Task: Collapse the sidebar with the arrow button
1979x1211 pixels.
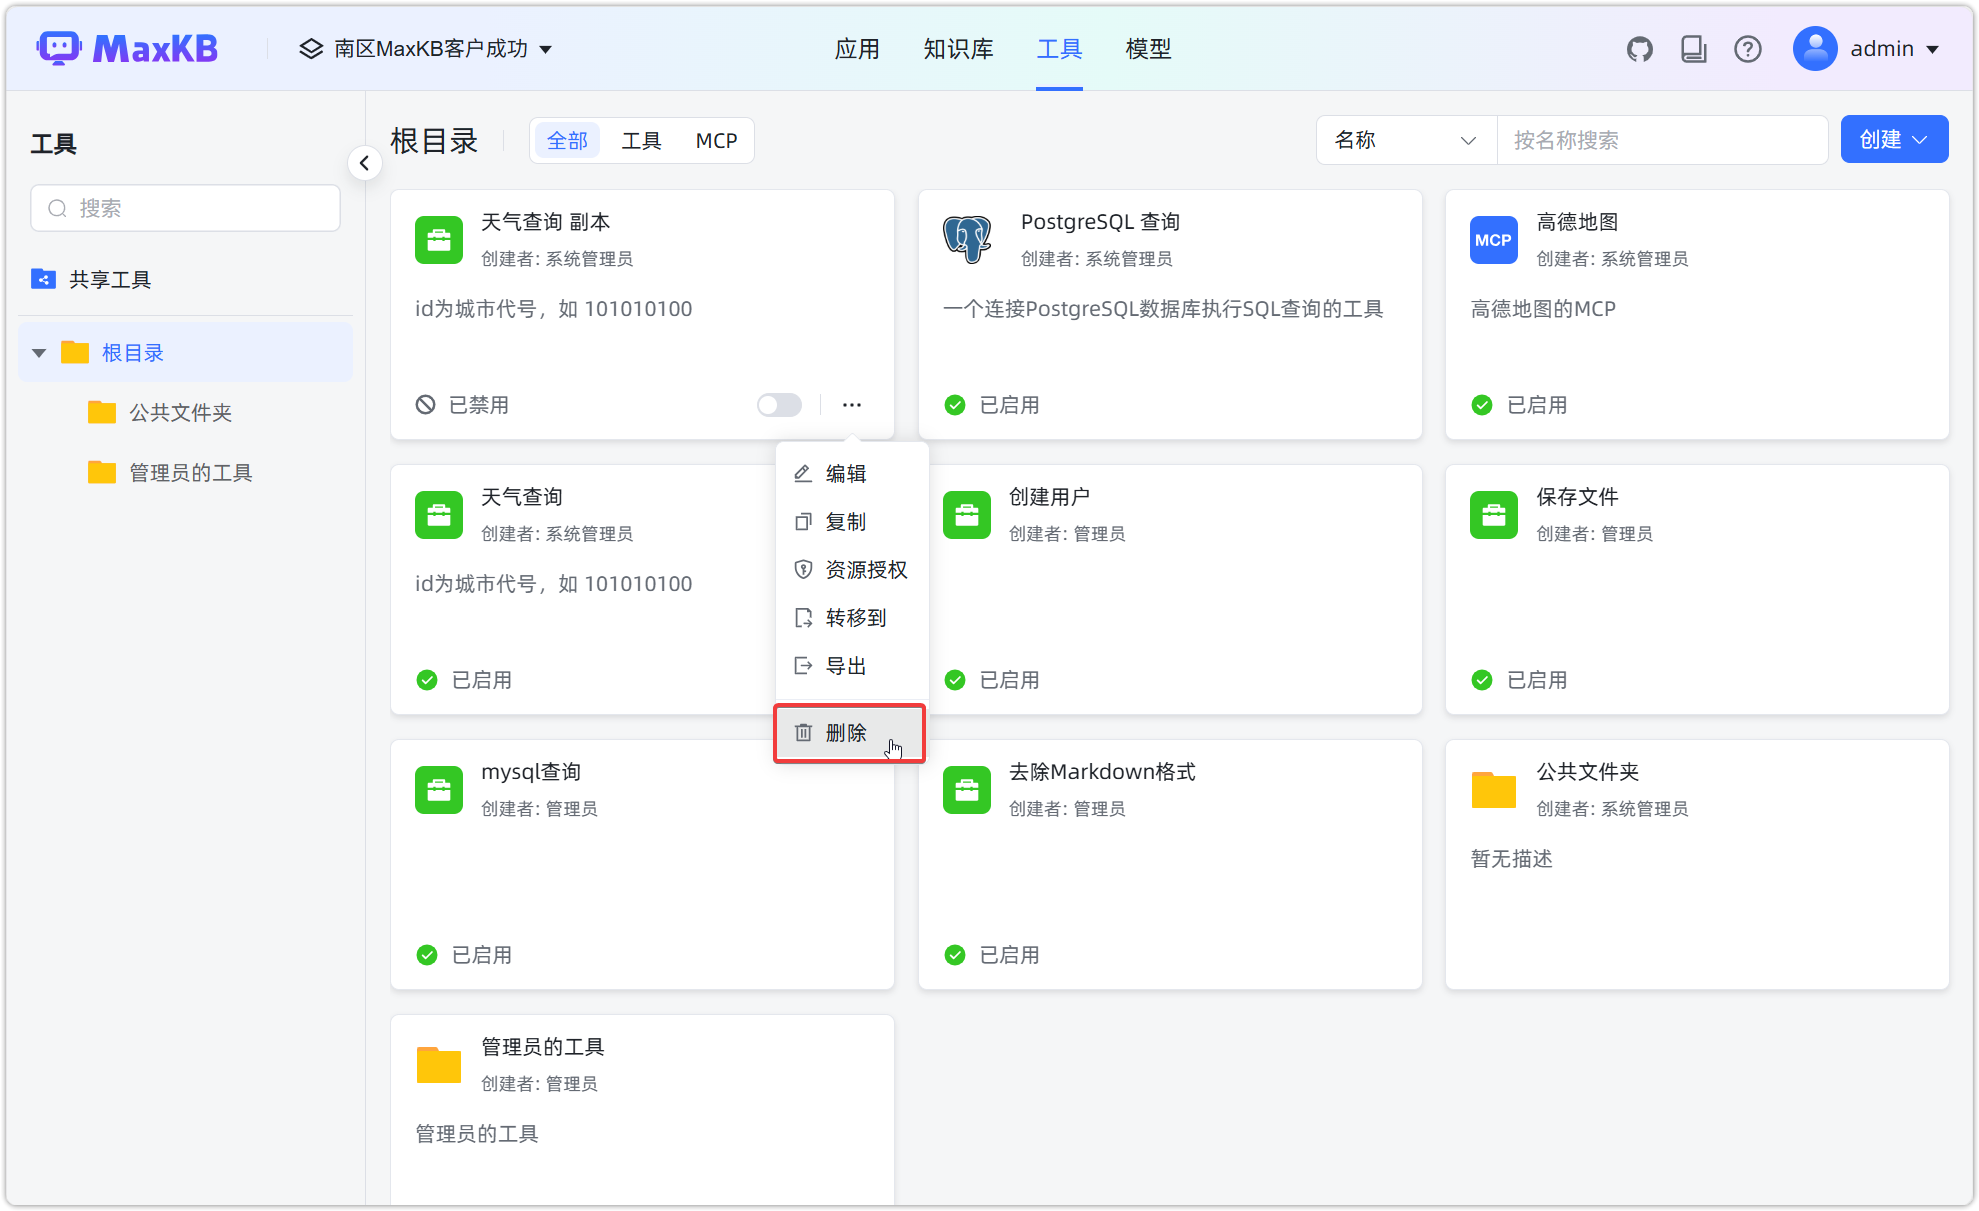Action: click(365, 163)
